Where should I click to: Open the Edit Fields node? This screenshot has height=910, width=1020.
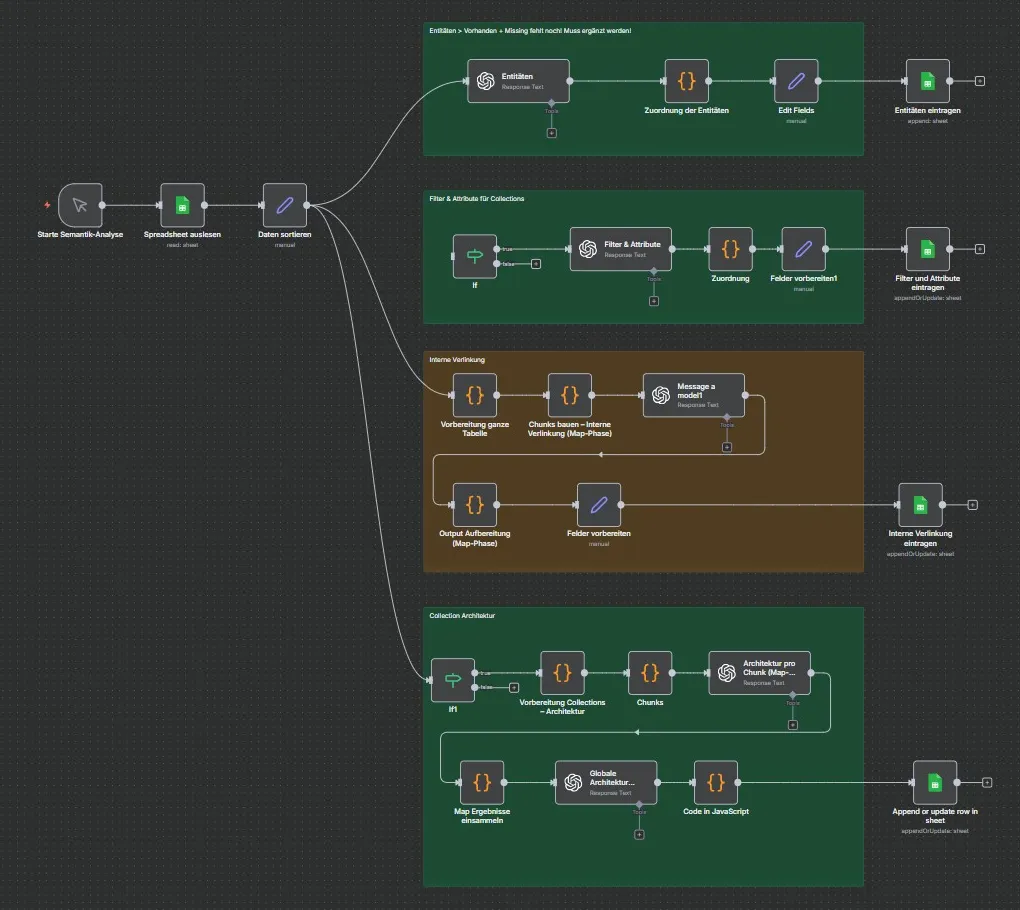pyautogui.click(x=796, y=81)
